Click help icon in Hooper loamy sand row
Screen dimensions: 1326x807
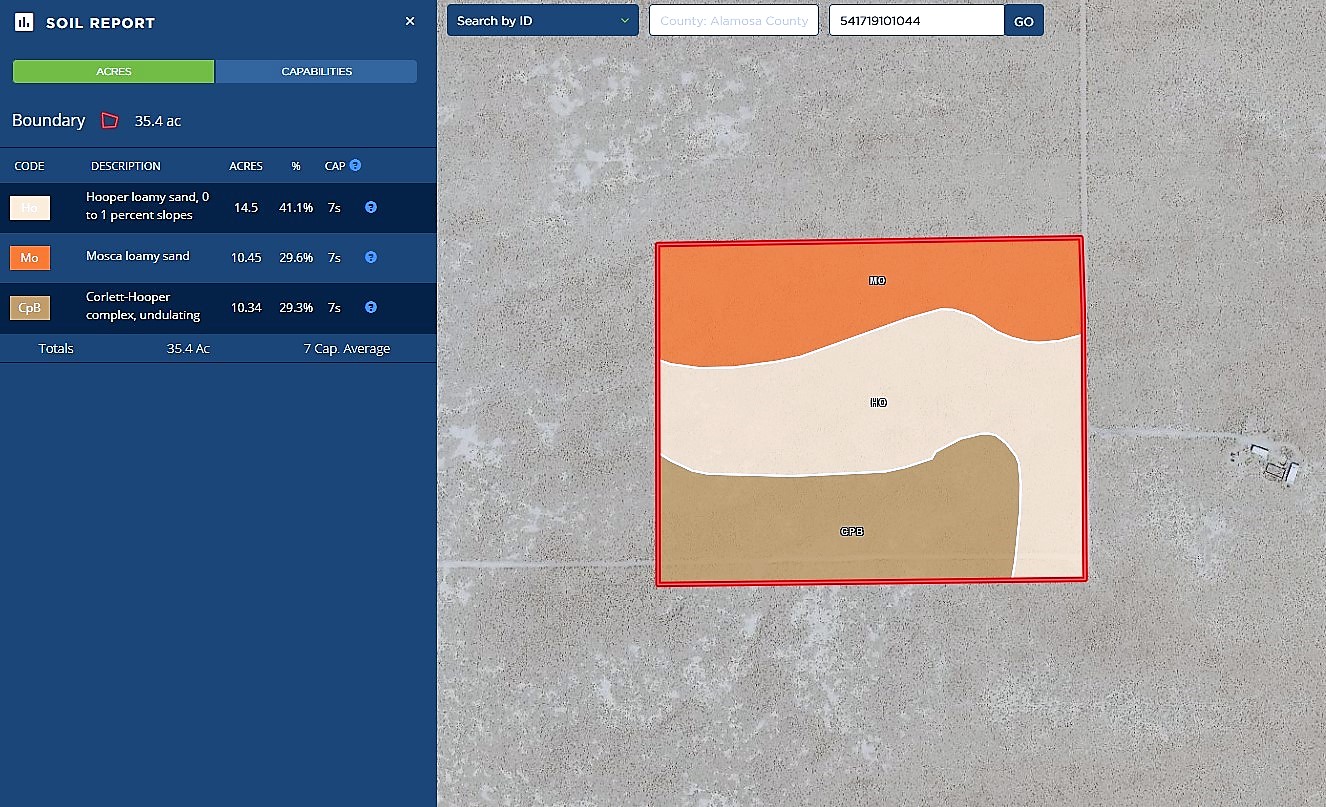click(370, 207)
